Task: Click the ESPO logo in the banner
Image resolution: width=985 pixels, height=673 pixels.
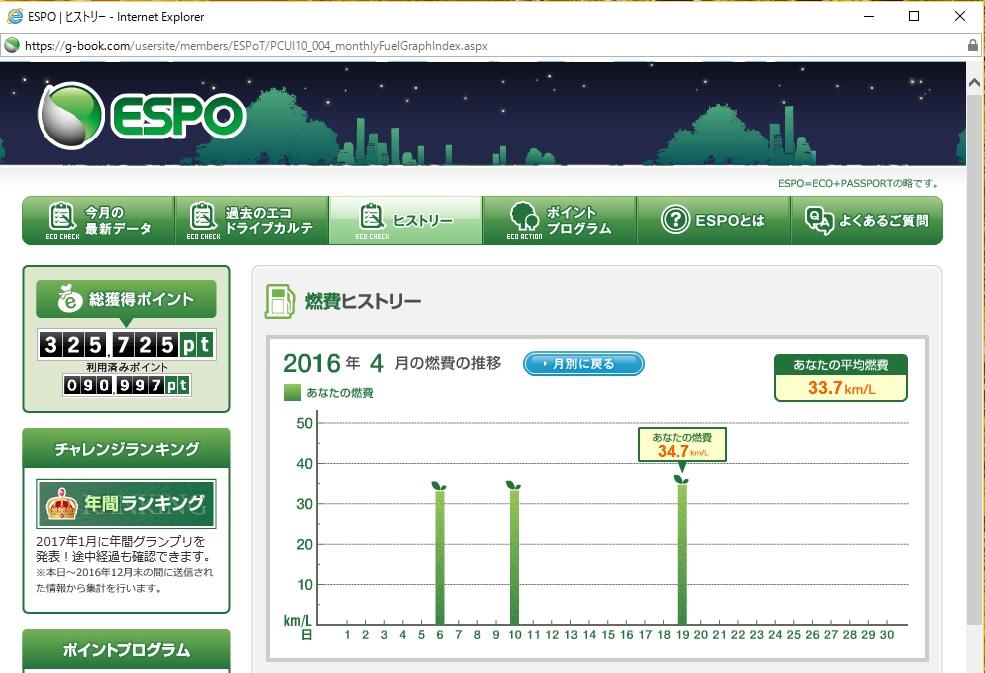Action: (142, 116)
